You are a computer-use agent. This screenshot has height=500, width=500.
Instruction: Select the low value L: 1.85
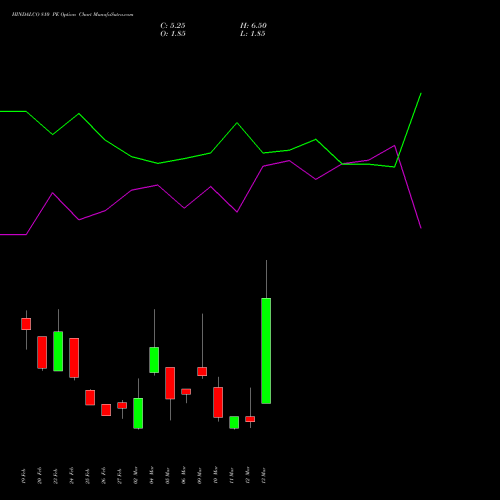[x=253, y=34]
